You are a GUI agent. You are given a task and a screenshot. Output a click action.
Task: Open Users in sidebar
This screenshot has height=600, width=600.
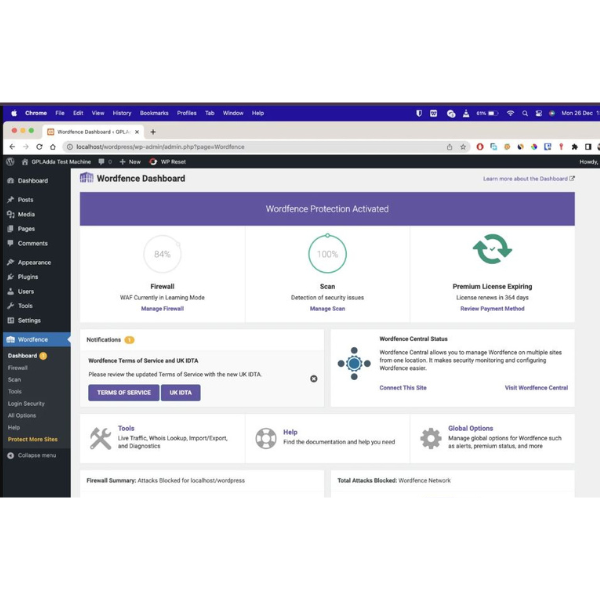pos(26,292)
